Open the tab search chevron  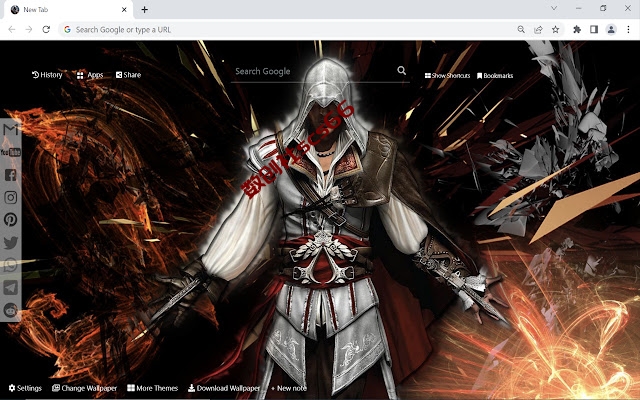click(554, 8)
